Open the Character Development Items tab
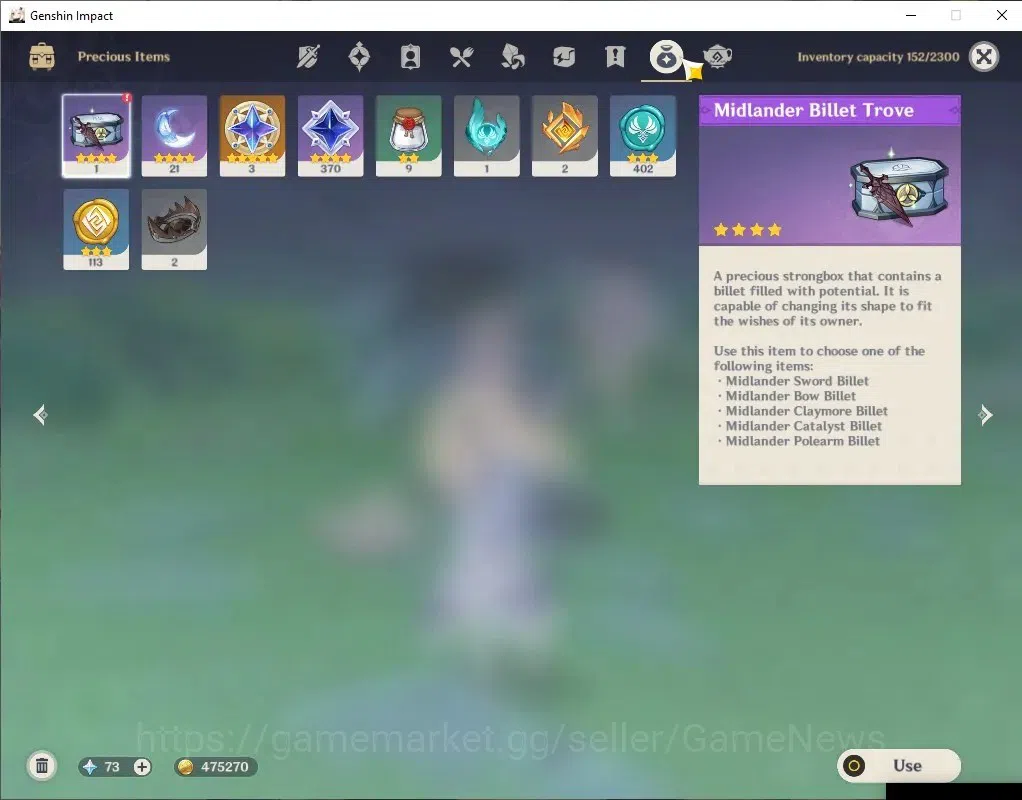This screenshot has height=800, width=1022. [410, 57]
